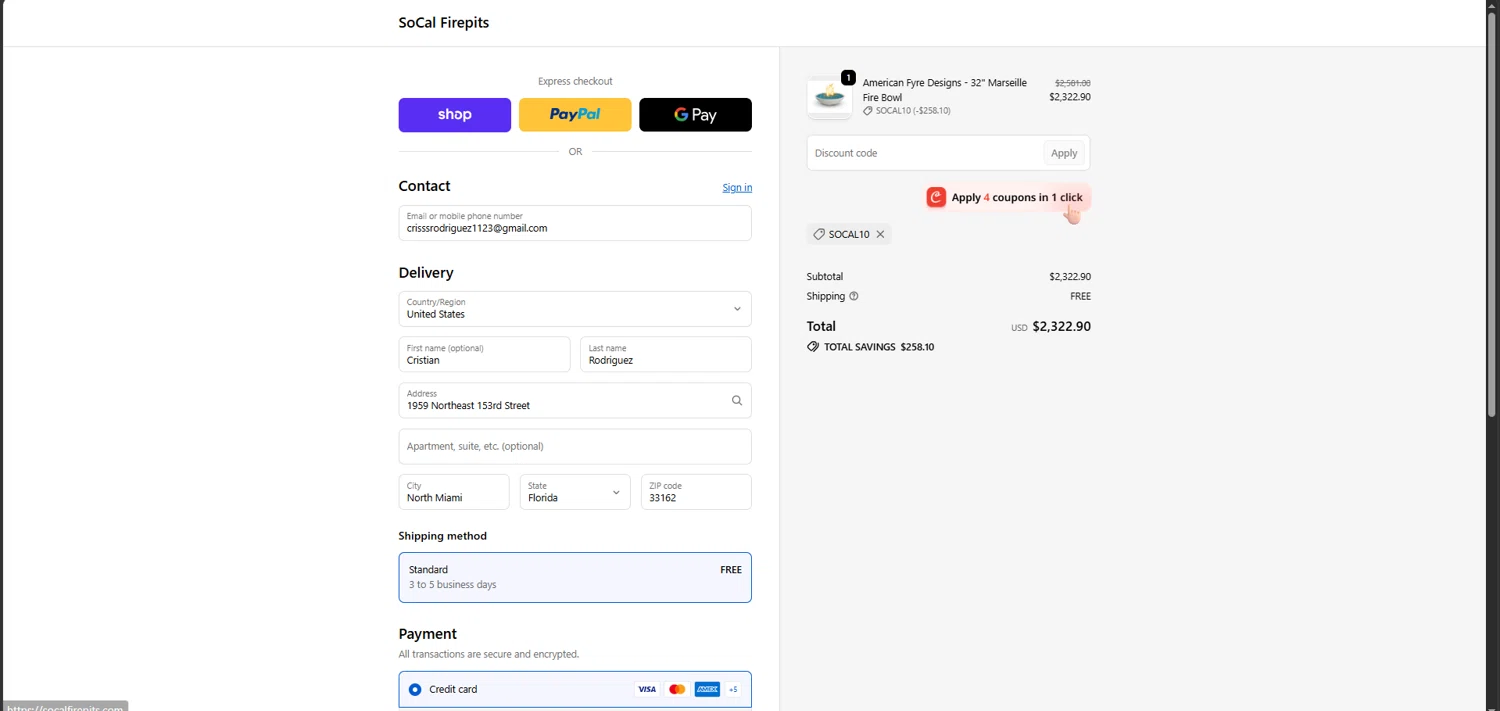Select the Standard shipping method
Screen dimensions: 1500x711
[x=575, y=577]
